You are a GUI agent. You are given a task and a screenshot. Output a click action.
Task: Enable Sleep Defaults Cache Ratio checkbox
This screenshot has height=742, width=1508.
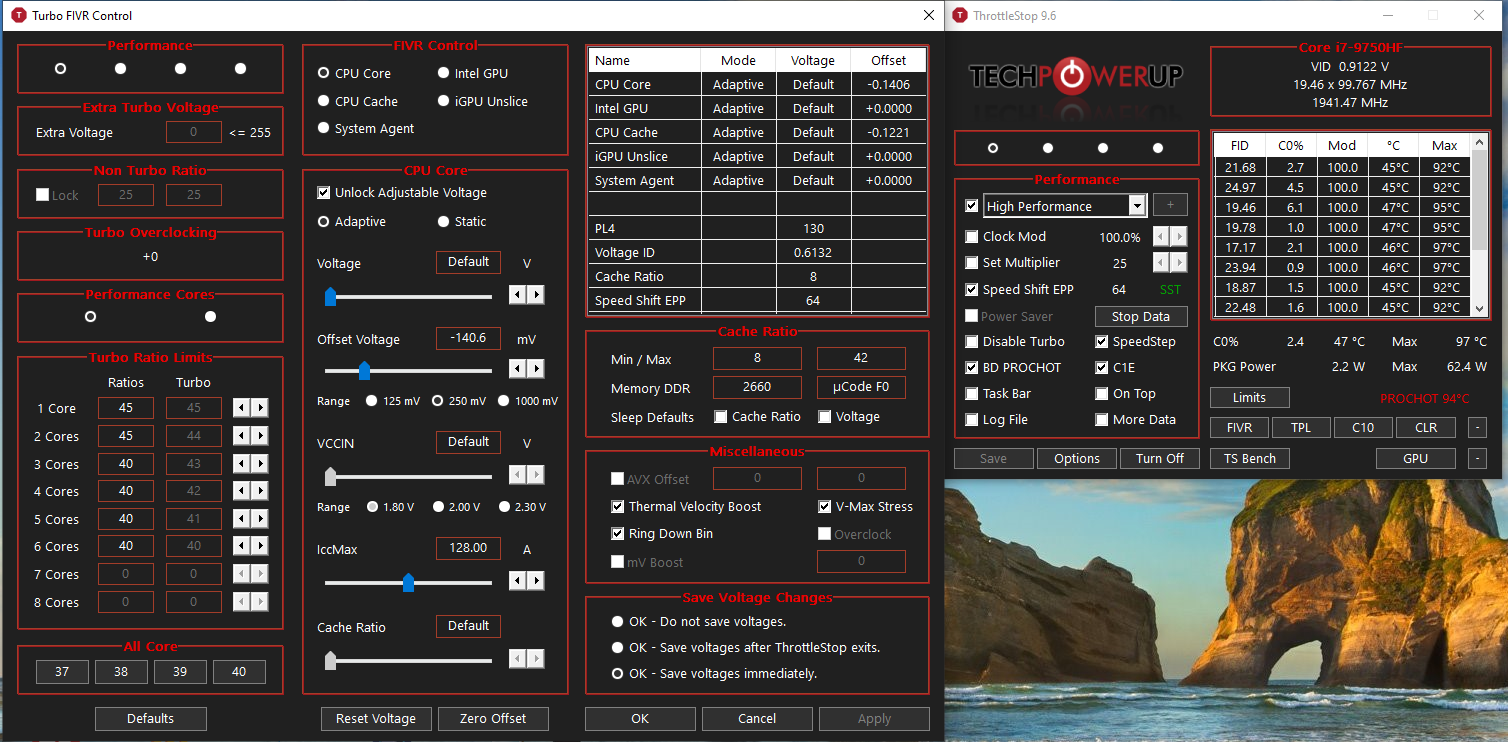721,417
